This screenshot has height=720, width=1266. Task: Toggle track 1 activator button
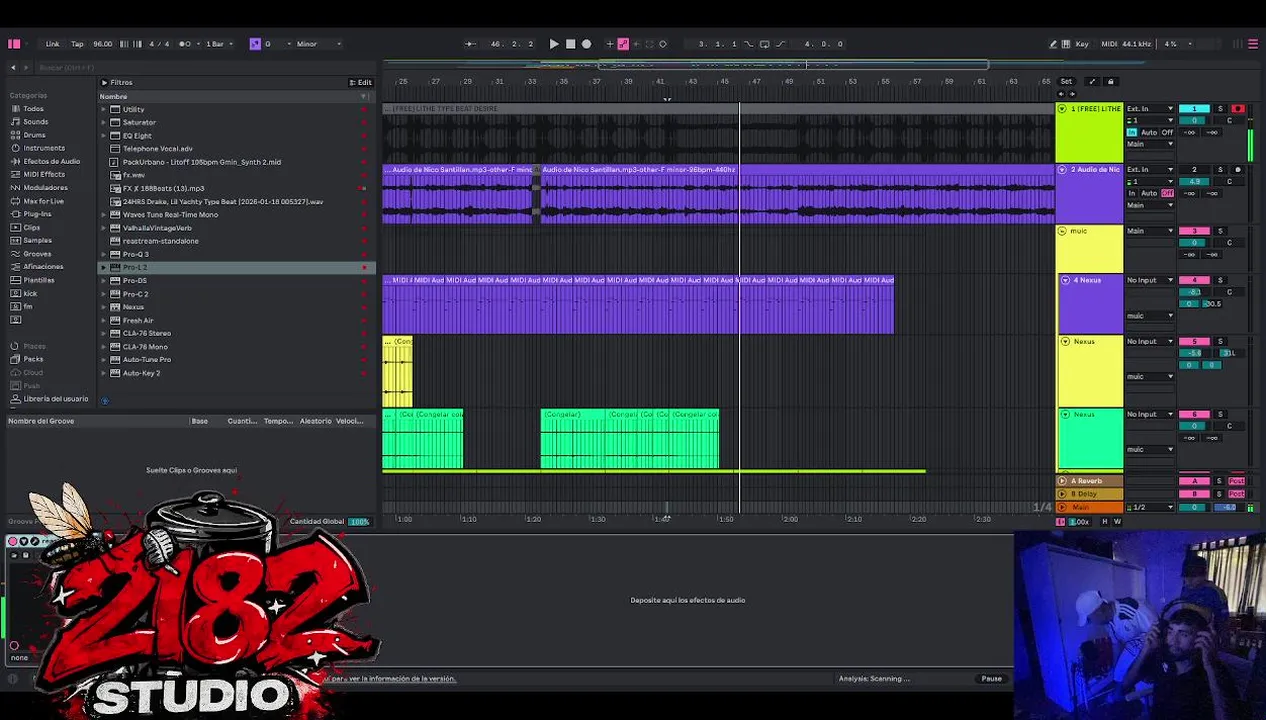[x=1194, y=109]
